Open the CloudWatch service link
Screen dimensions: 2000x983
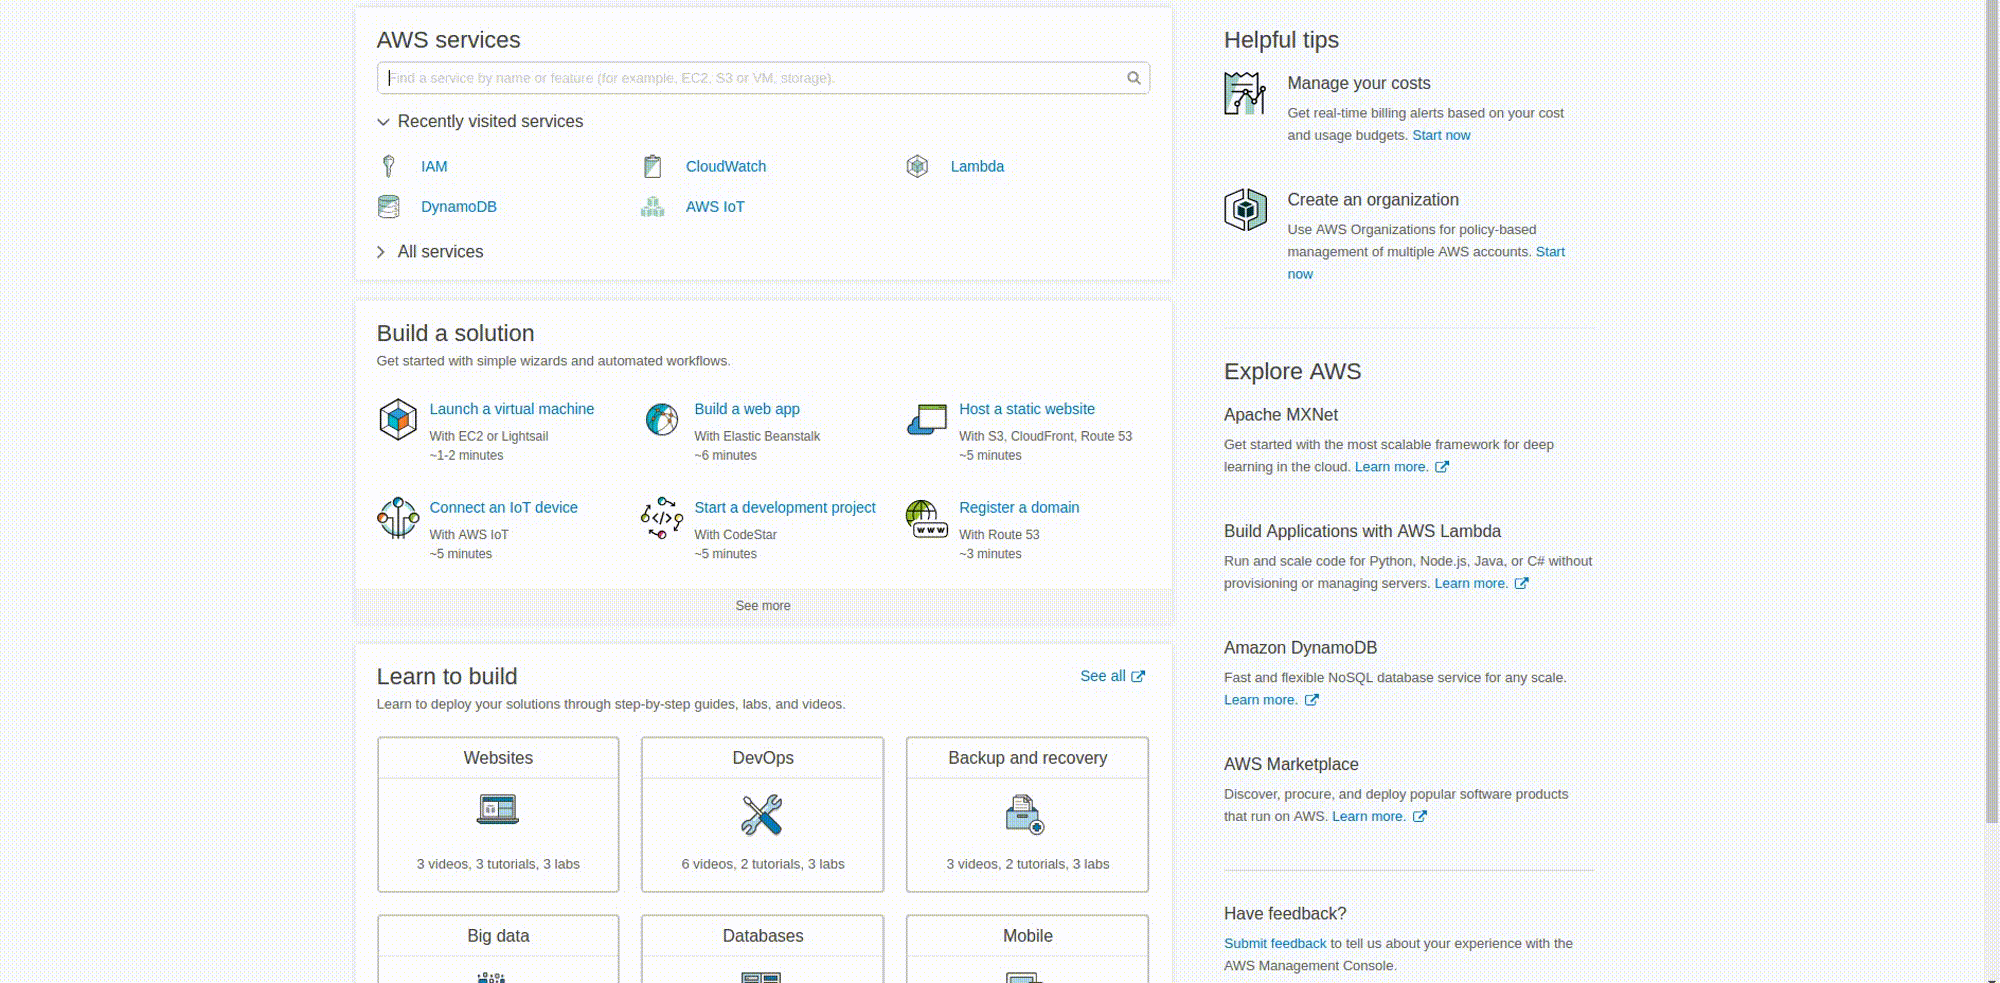[726, 166]
